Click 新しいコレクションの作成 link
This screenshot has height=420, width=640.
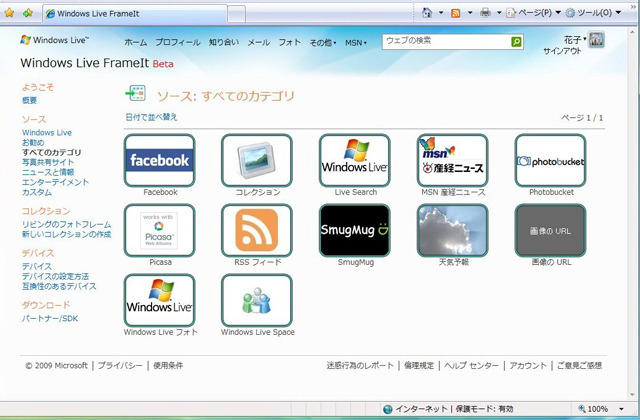(x=67, y=234)
